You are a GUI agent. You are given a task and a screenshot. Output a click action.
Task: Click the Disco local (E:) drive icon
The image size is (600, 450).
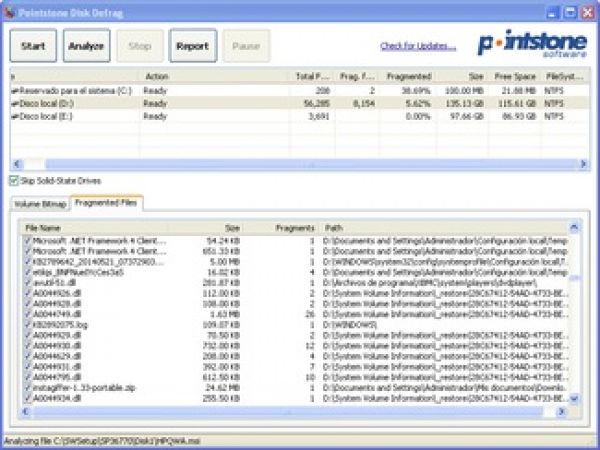[x=15, y=116]
